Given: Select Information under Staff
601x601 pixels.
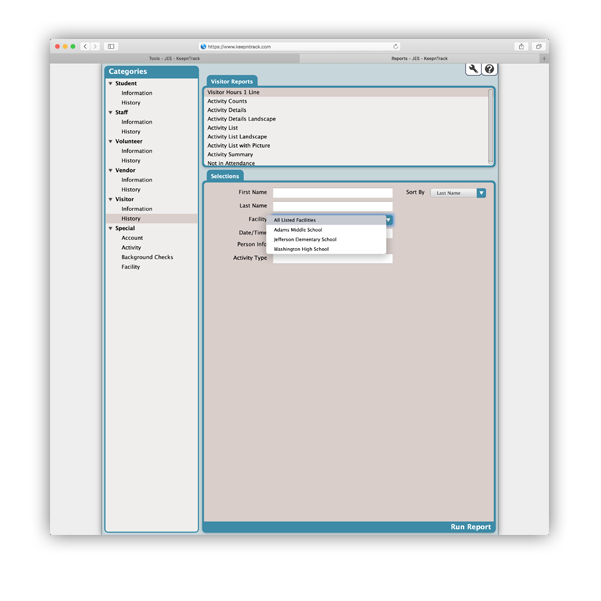Looking at the screenshot, I should point(137,122).
